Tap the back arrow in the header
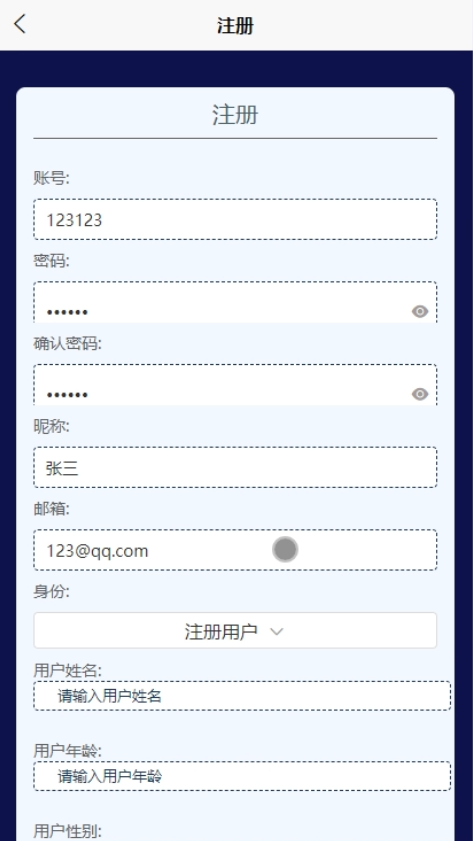473x841 pixels. 20,24
